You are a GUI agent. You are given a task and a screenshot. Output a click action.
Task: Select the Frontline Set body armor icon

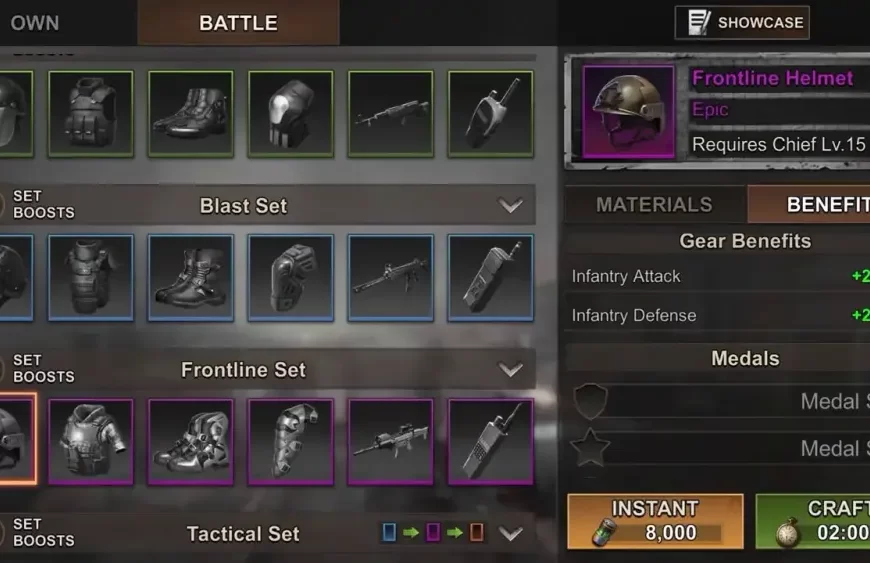[91, 442]
